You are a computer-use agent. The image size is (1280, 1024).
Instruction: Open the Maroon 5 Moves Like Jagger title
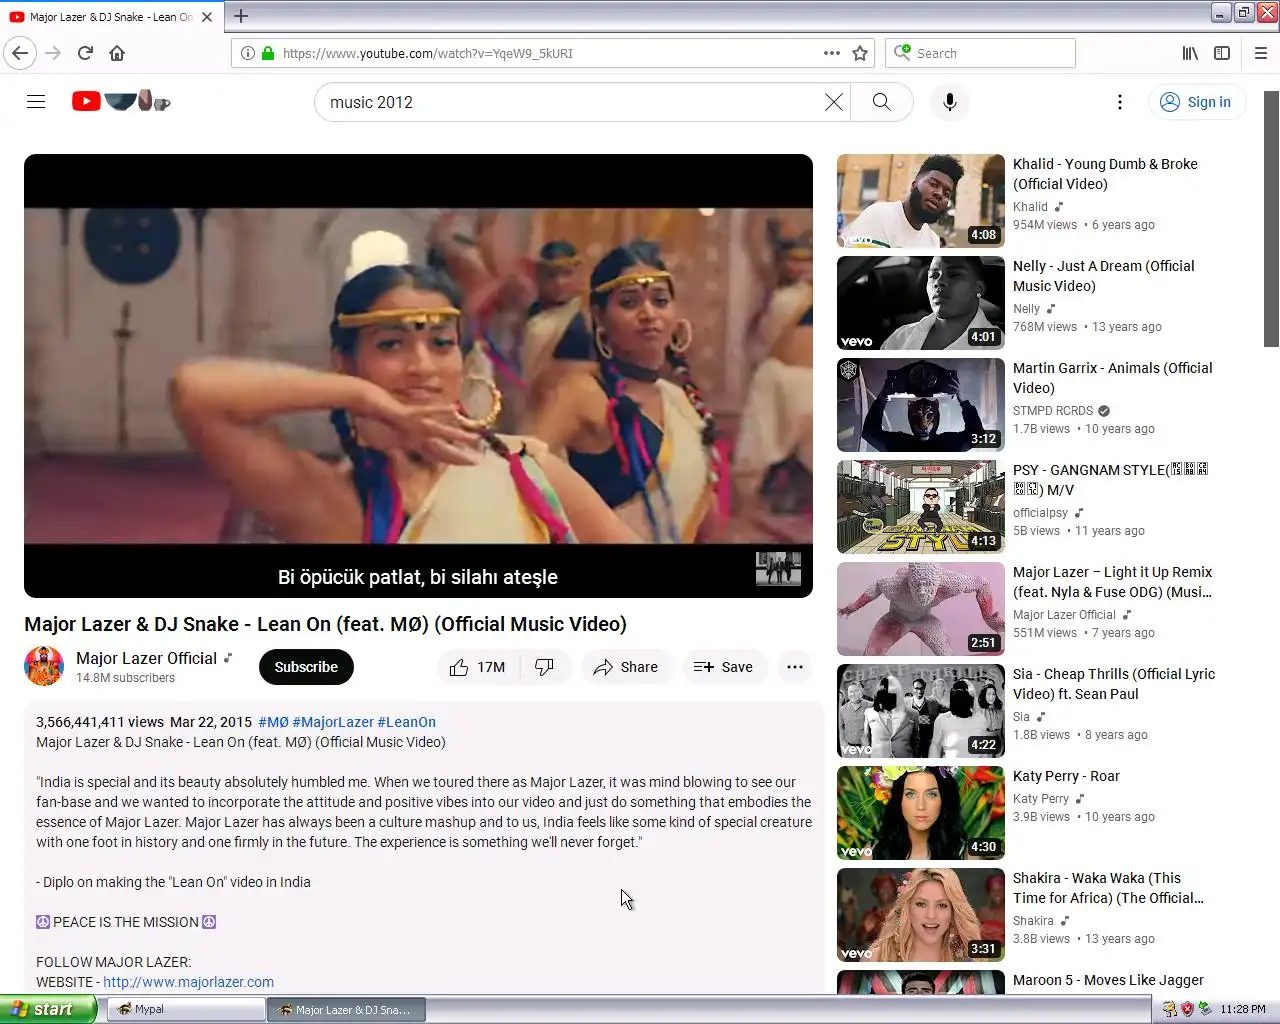[x=1108, y=980]
